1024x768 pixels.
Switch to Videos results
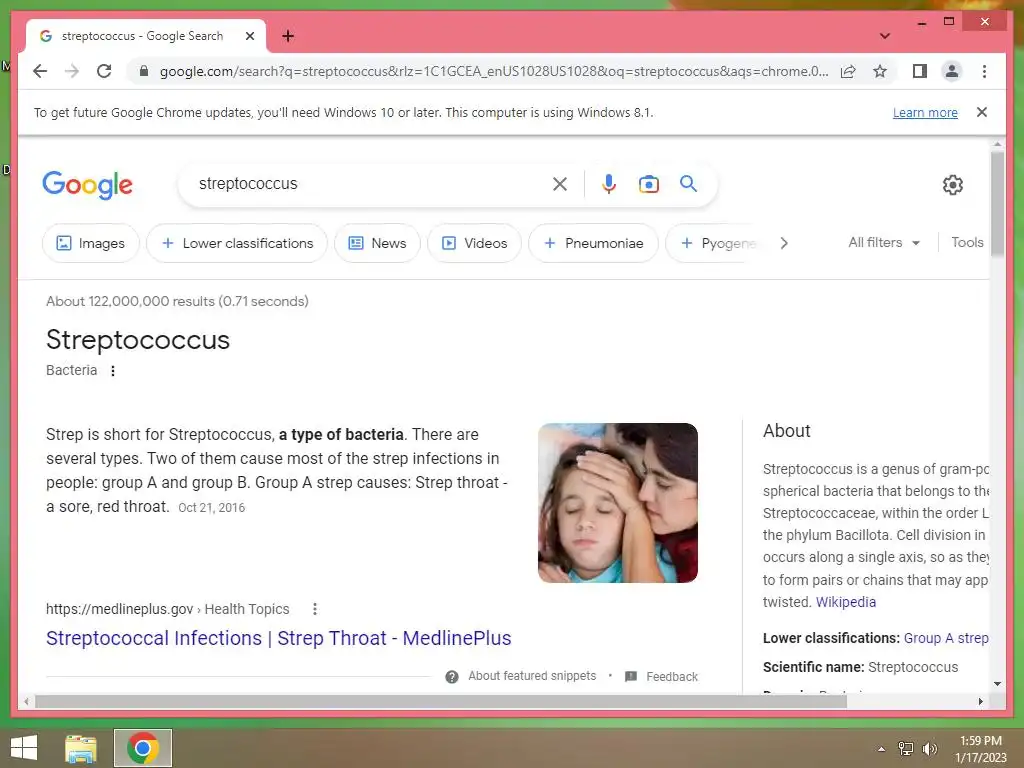coord(475,243)
